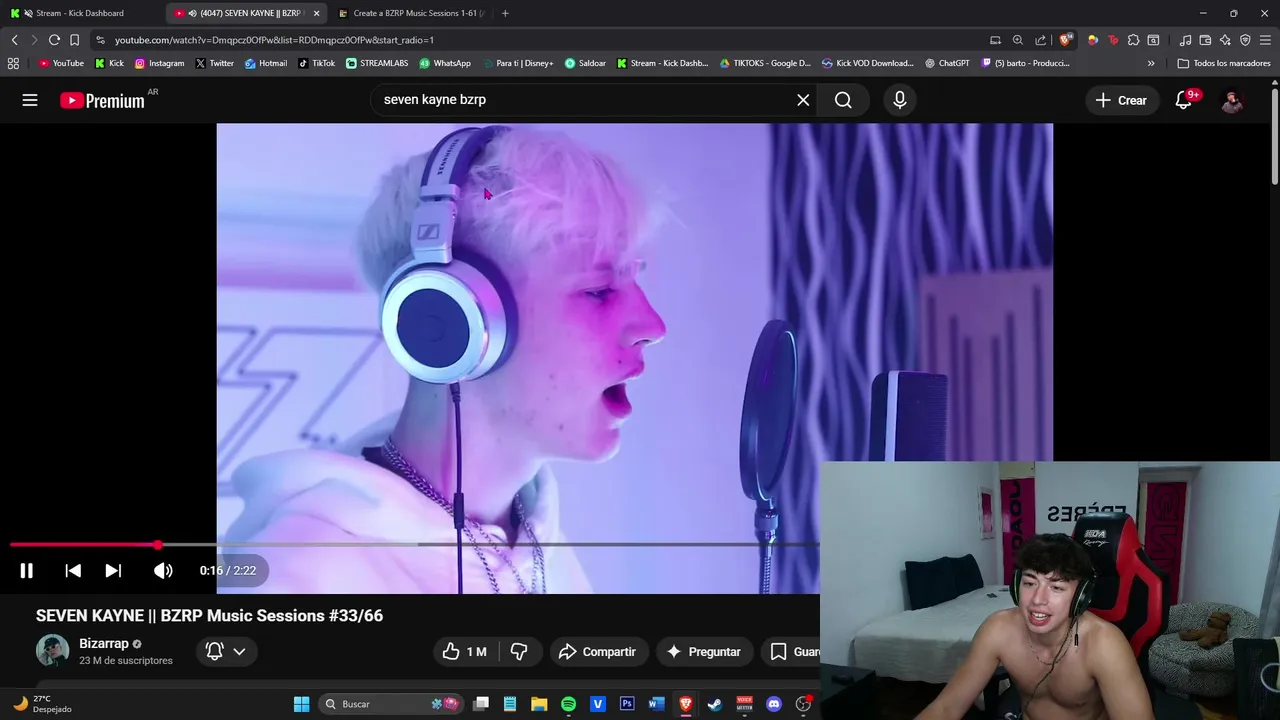
Task: Click the magnifier search button
Action: tap(843, 100)
